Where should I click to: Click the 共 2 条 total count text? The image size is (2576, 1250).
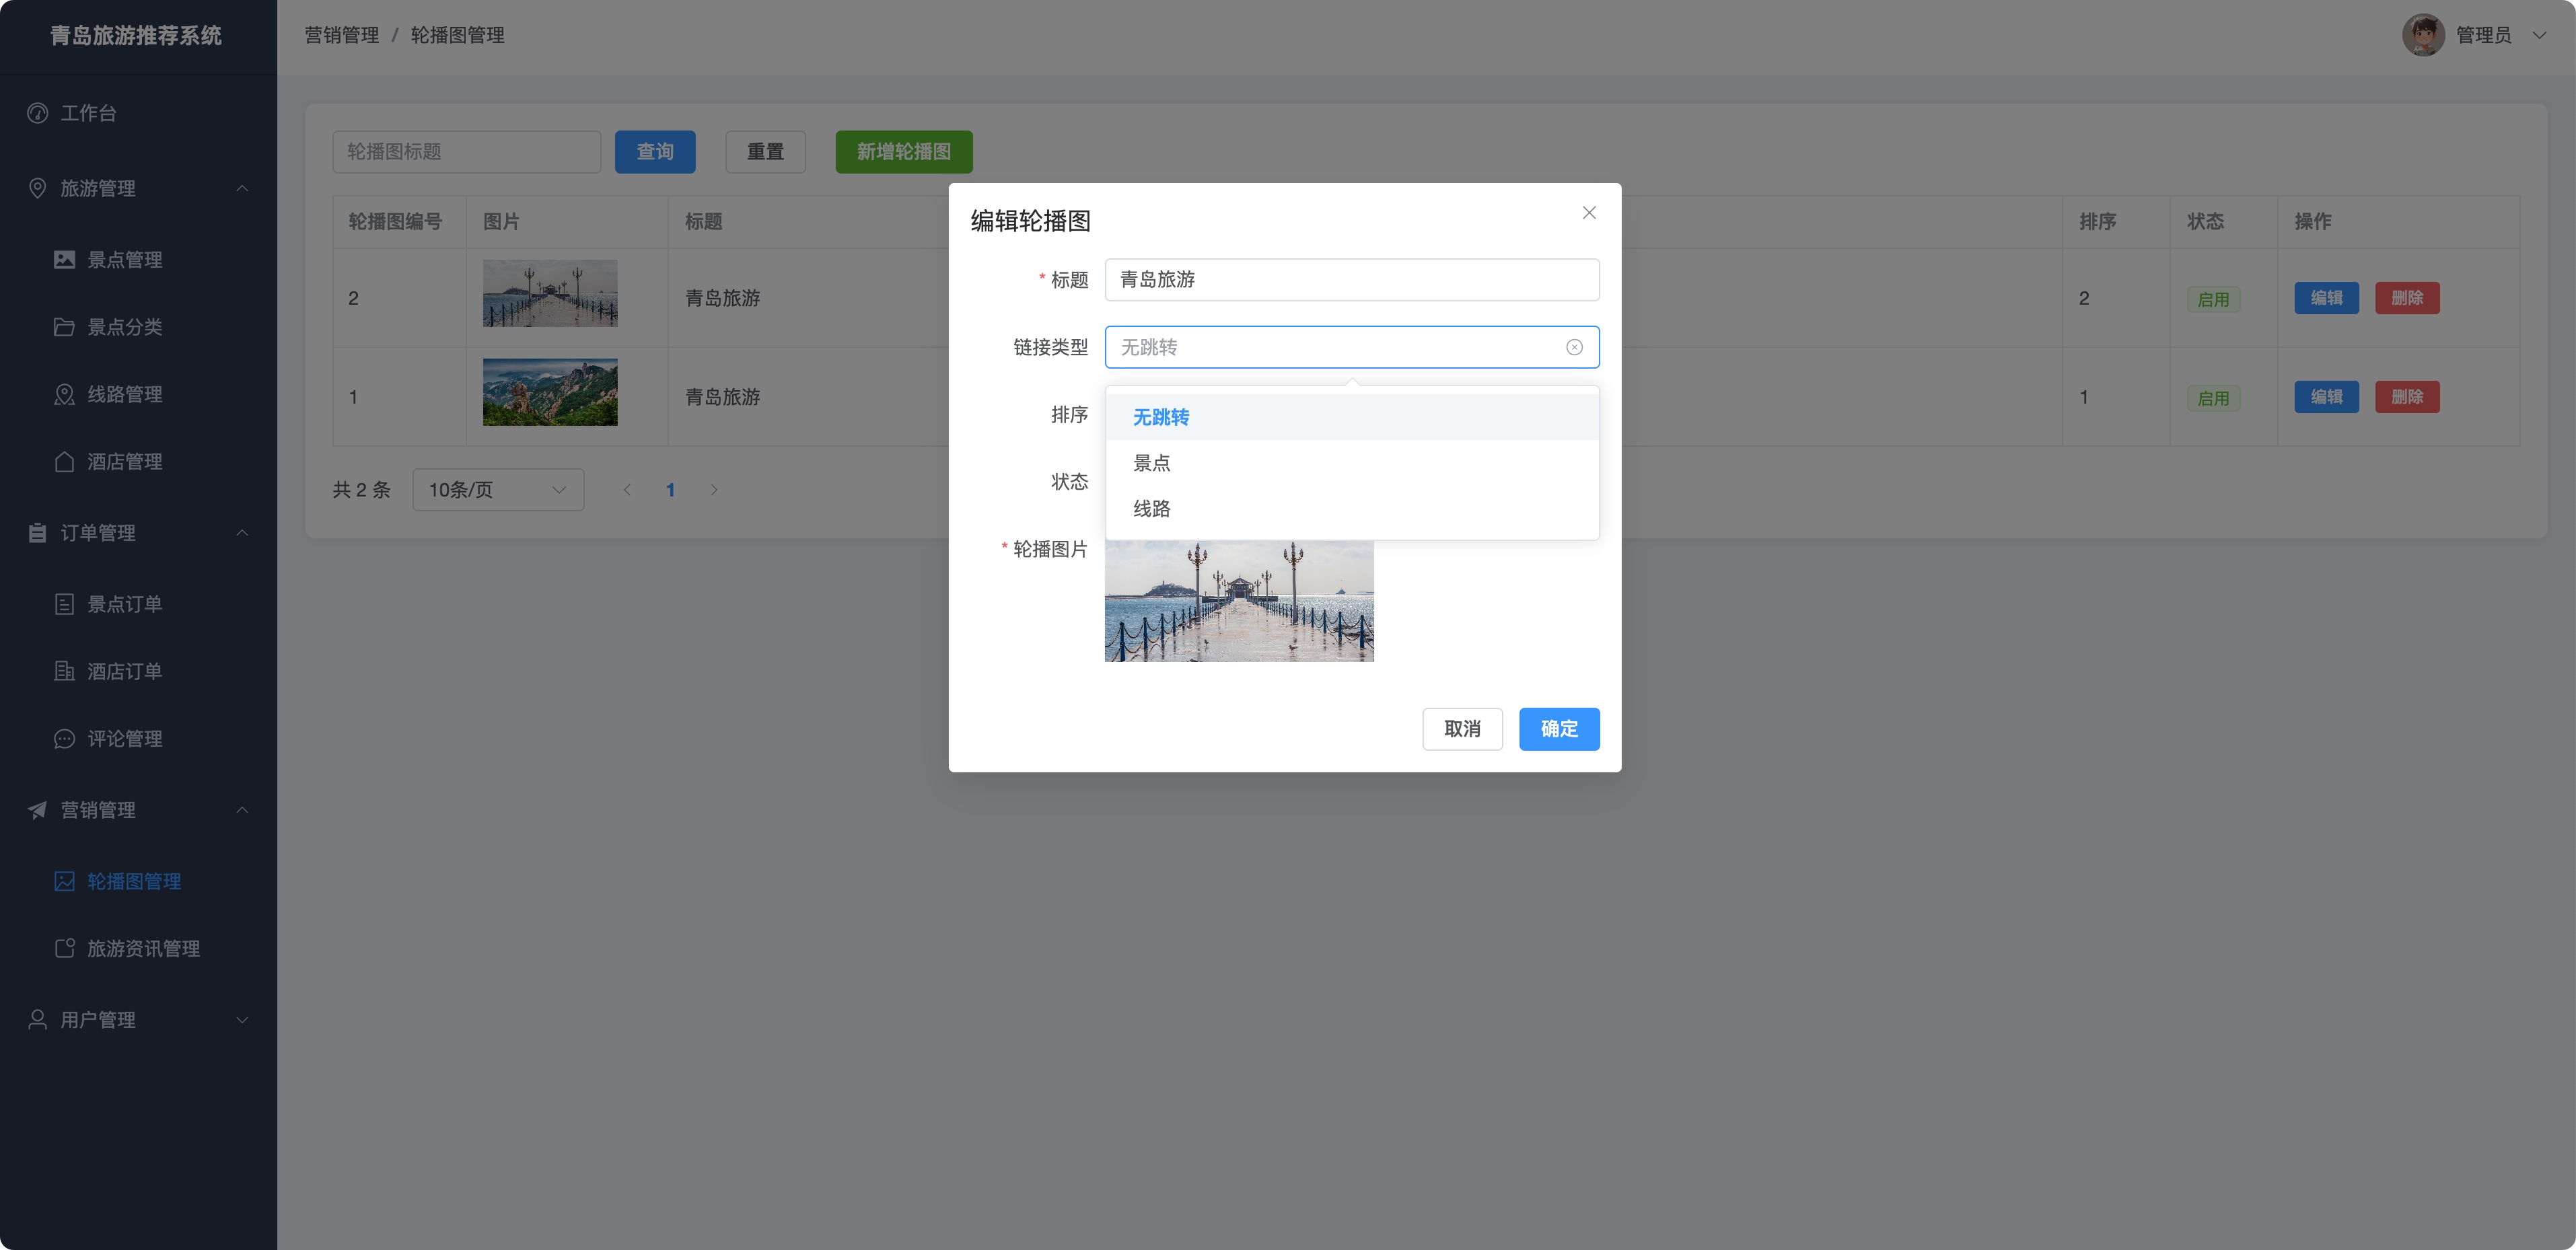pos(361,490)
